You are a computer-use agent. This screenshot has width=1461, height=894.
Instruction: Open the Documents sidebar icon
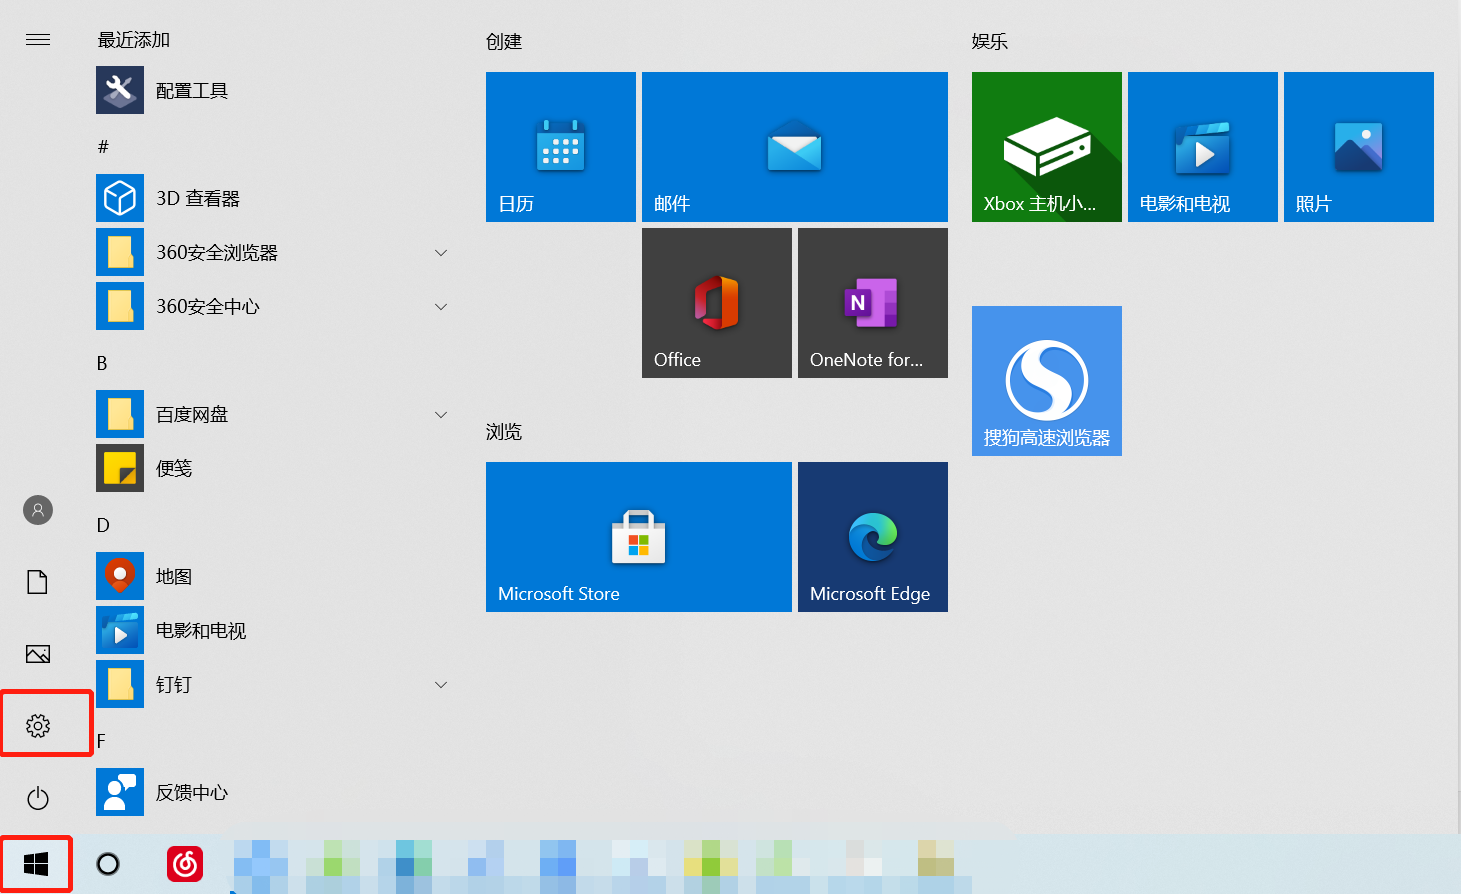pyautogui.click(x=38, y=582)
